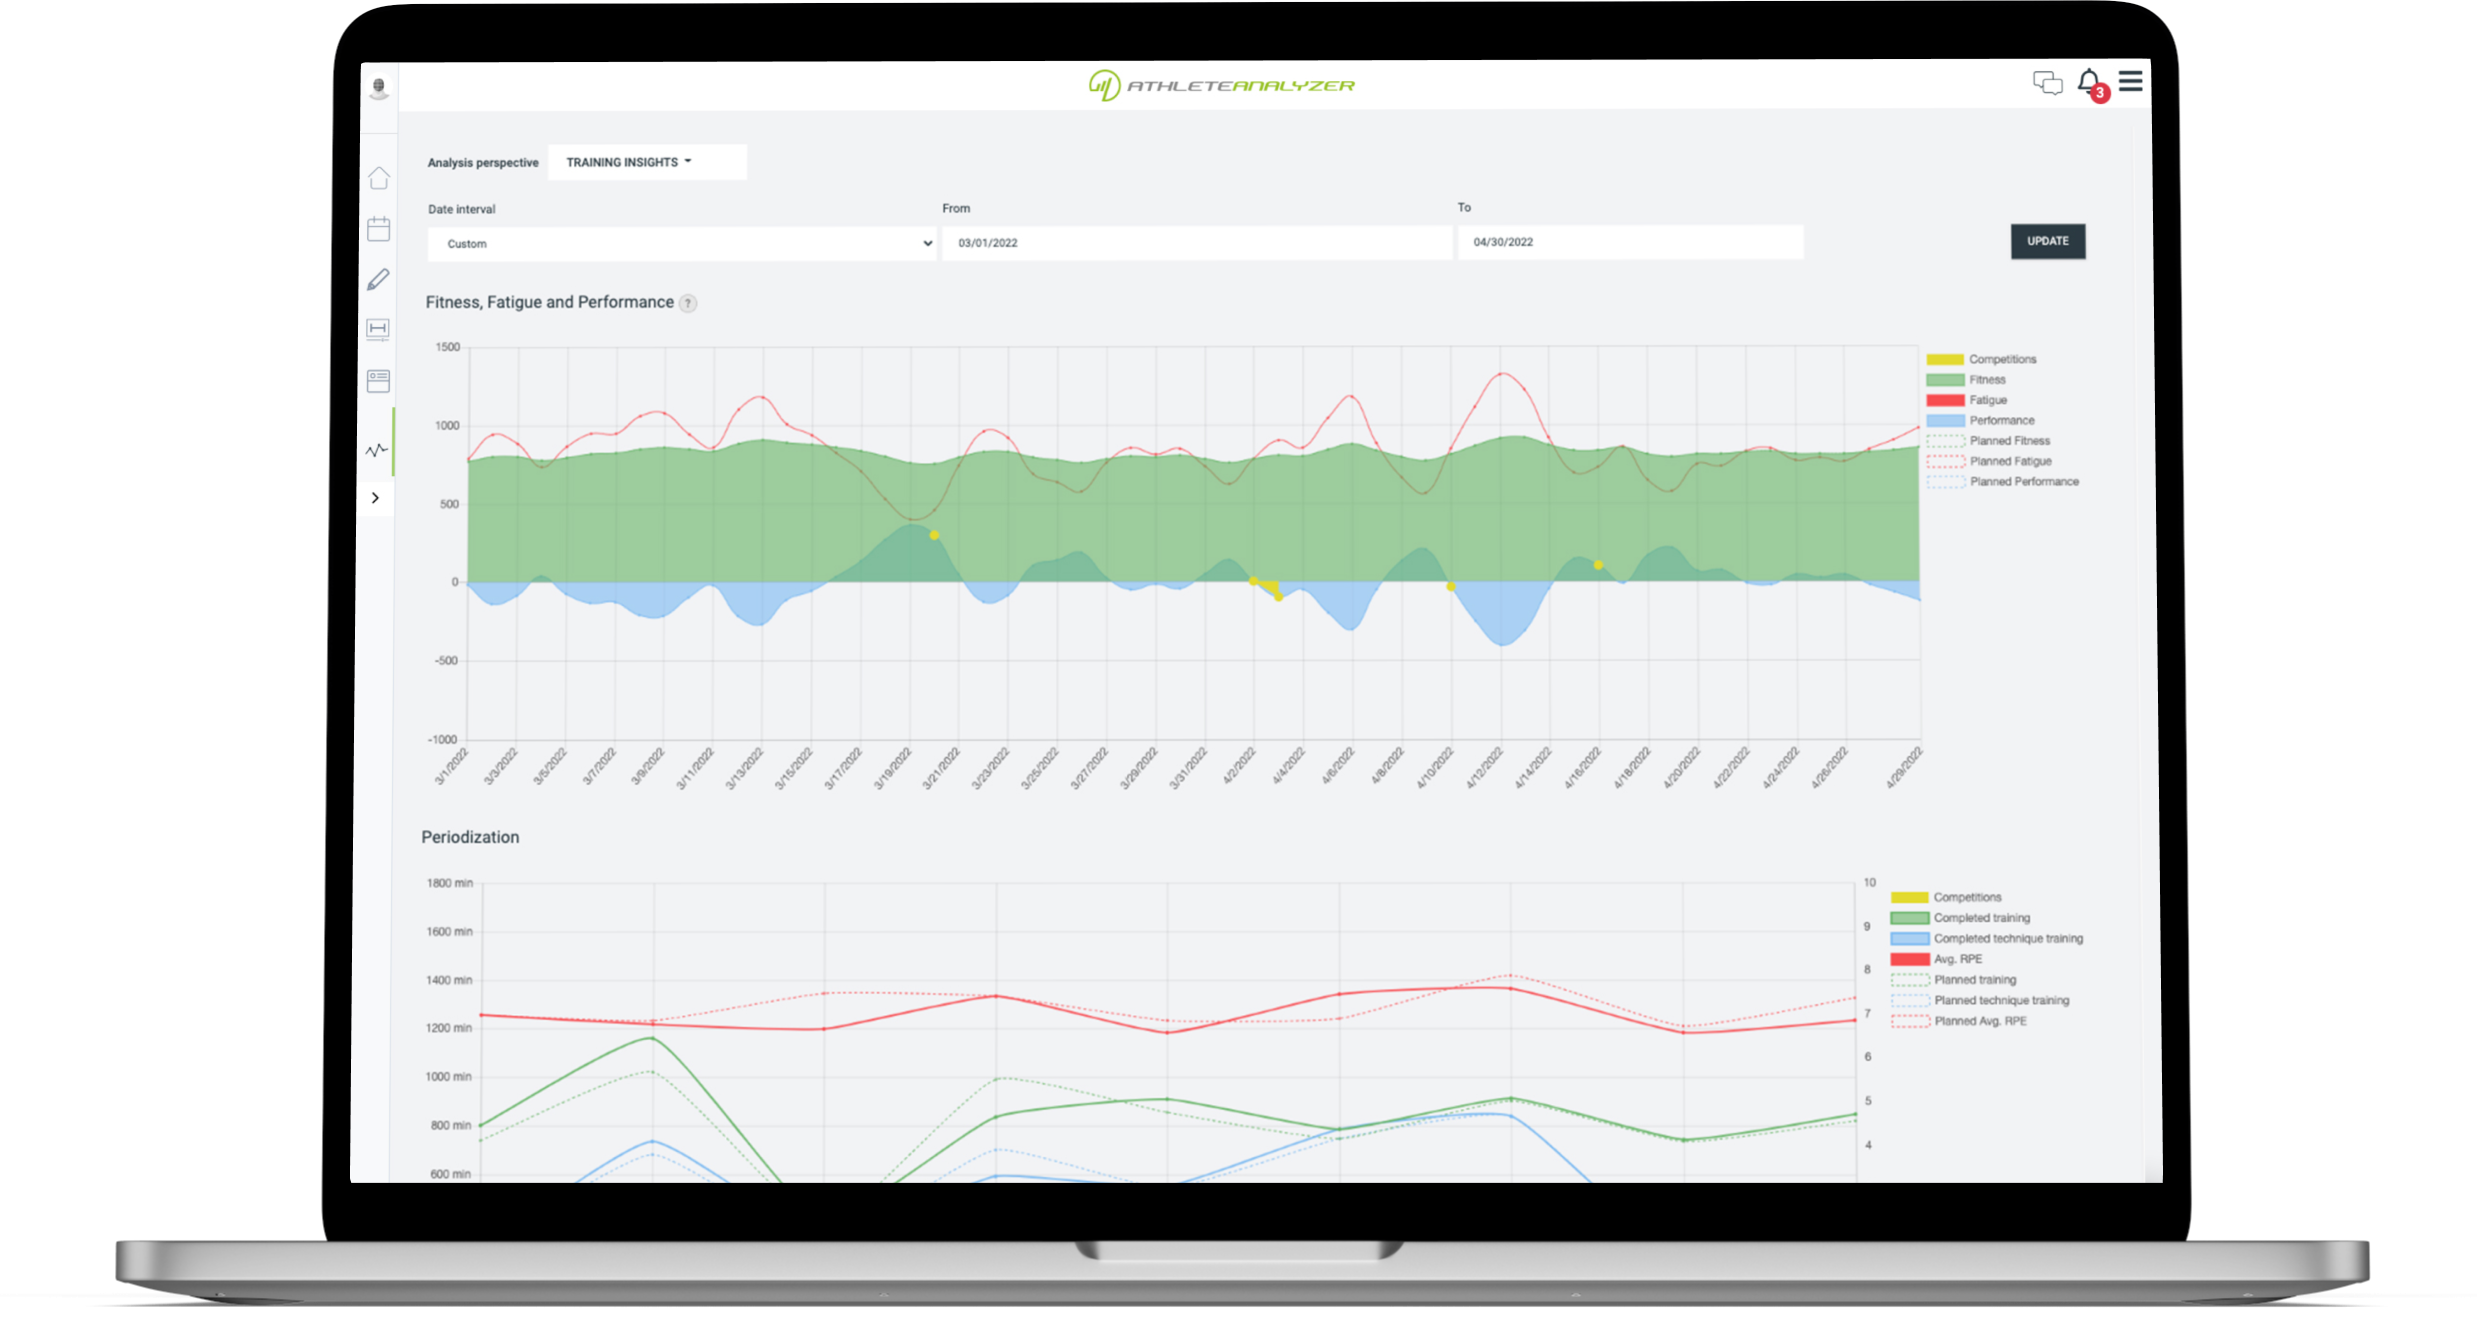Click help icon beside Fitness, Fatigue and Performance
The height and width of the screenshot is (1326, 2477).
coord(688,303)
